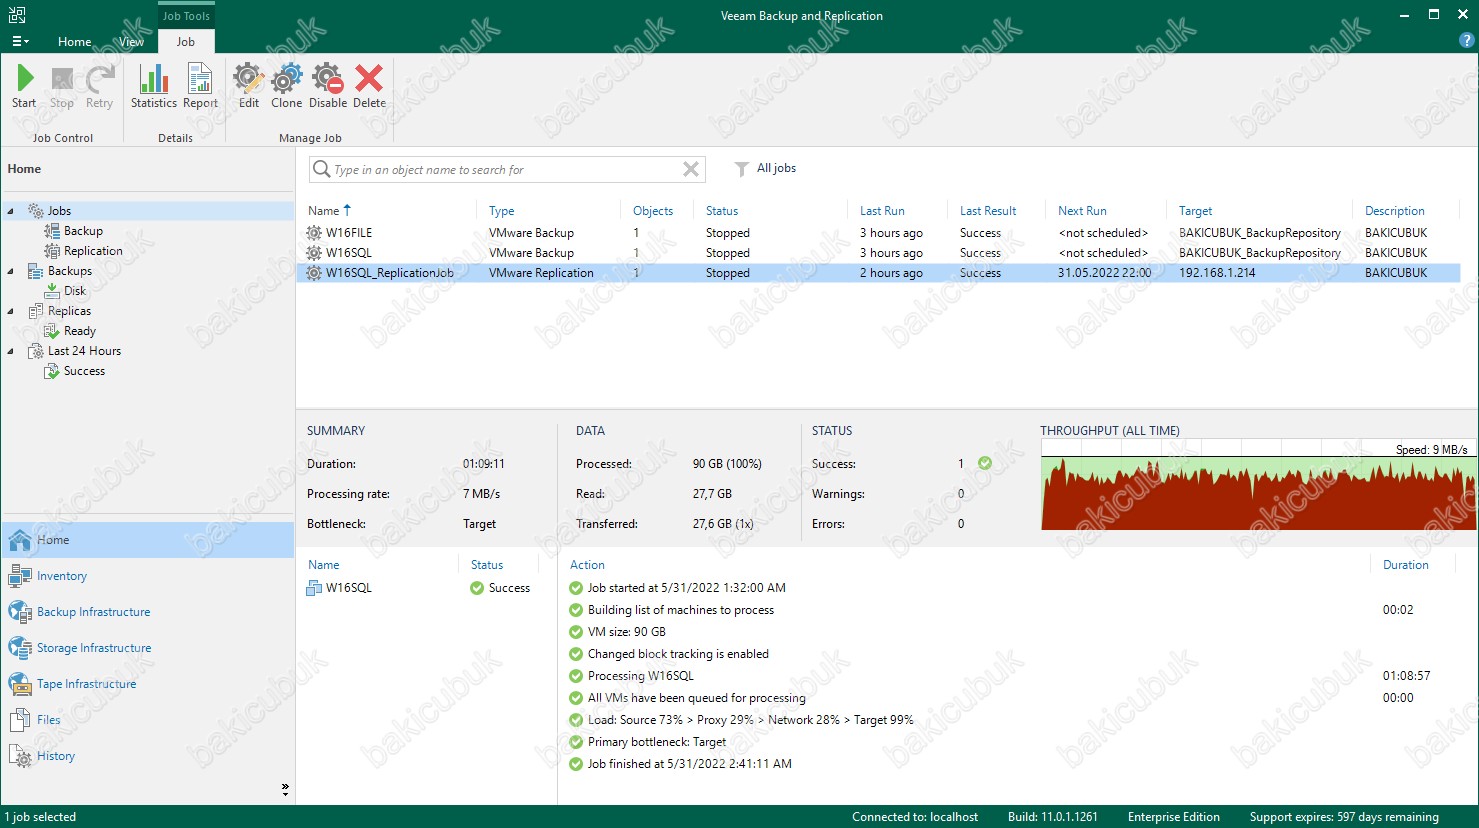This screenshot has width=1479, height=828.
Task: Click the Action column header
Action: coord(587,565)
